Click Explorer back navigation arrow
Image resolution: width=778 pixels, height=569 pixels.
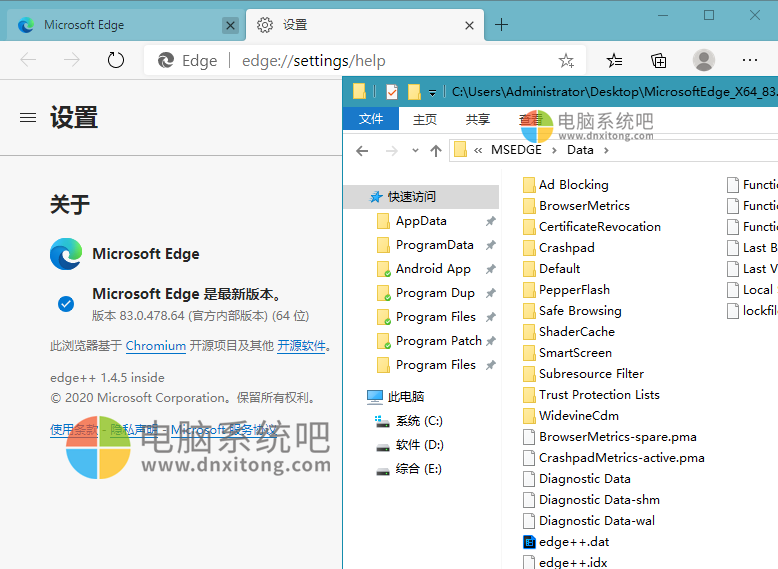(362, 151)
